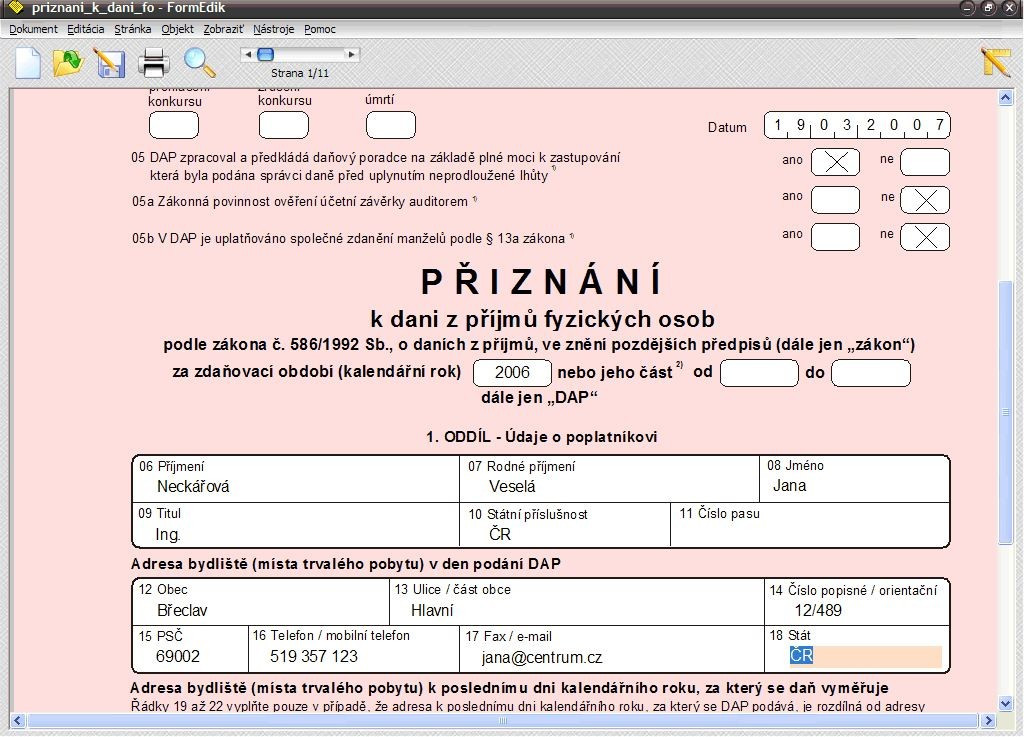Tick the úmrtí checkbox
Viewport: 1024px width, 737px height.
(391, 125)
